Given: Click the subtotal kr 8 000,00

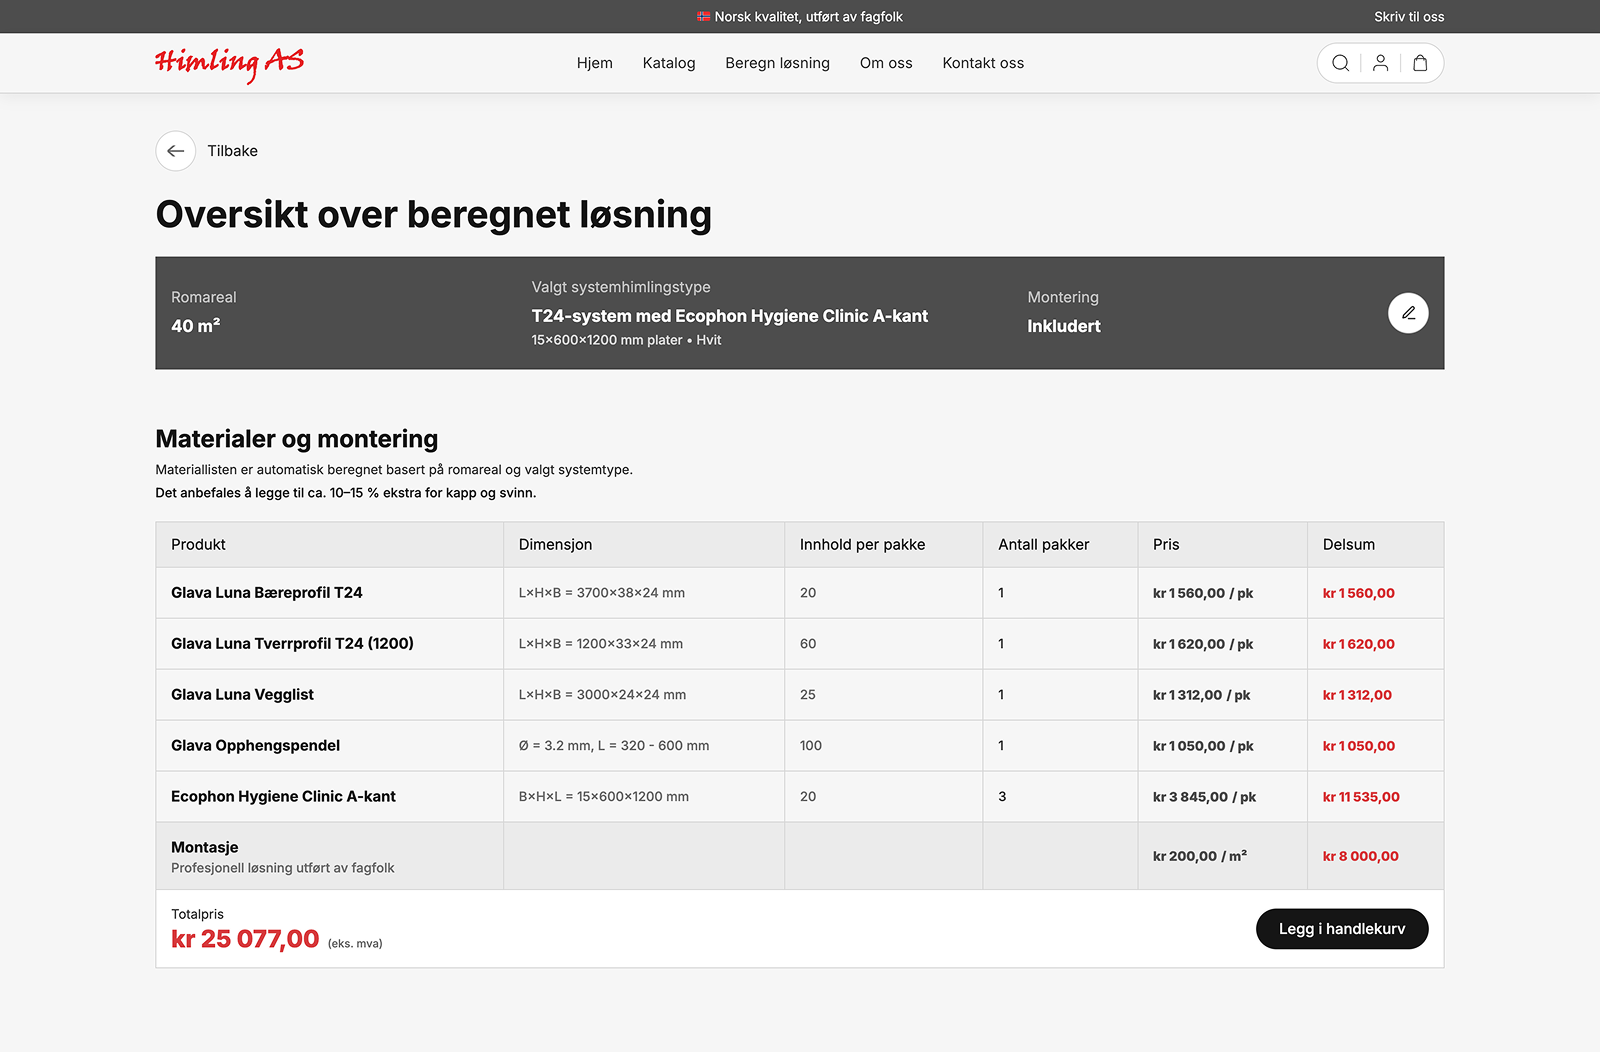Looking at the screenshot, I should tap(1361, 856).
